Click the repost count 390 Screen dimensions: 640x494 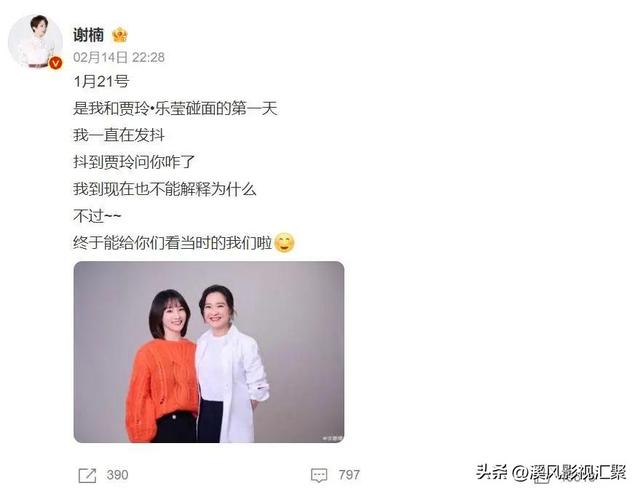(117, 475)
